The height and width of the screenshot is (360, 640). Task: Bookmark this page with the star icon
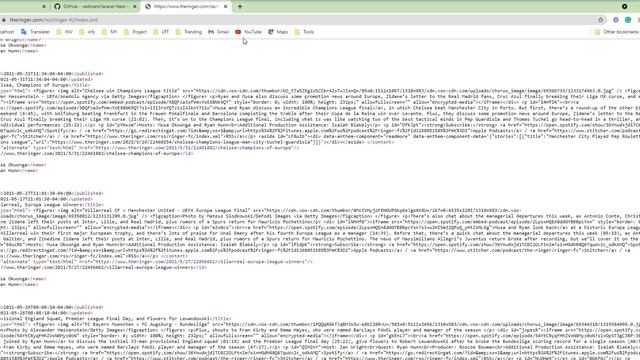tap(600, 20)
